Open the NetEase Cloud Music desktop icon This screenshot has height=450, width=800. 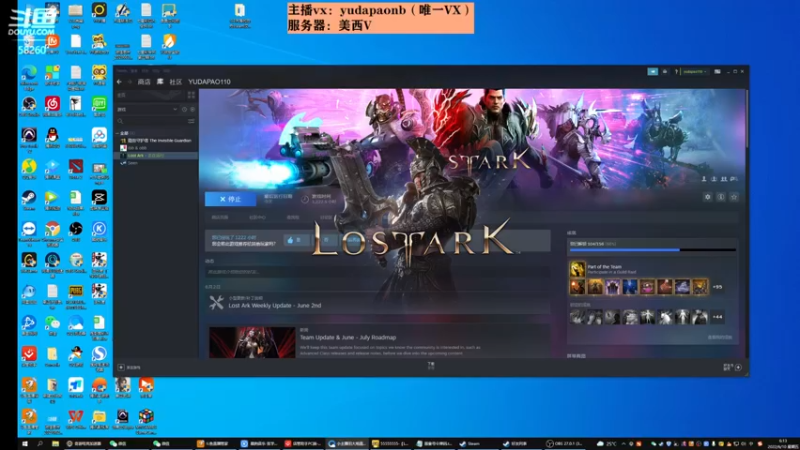(52, 107)
